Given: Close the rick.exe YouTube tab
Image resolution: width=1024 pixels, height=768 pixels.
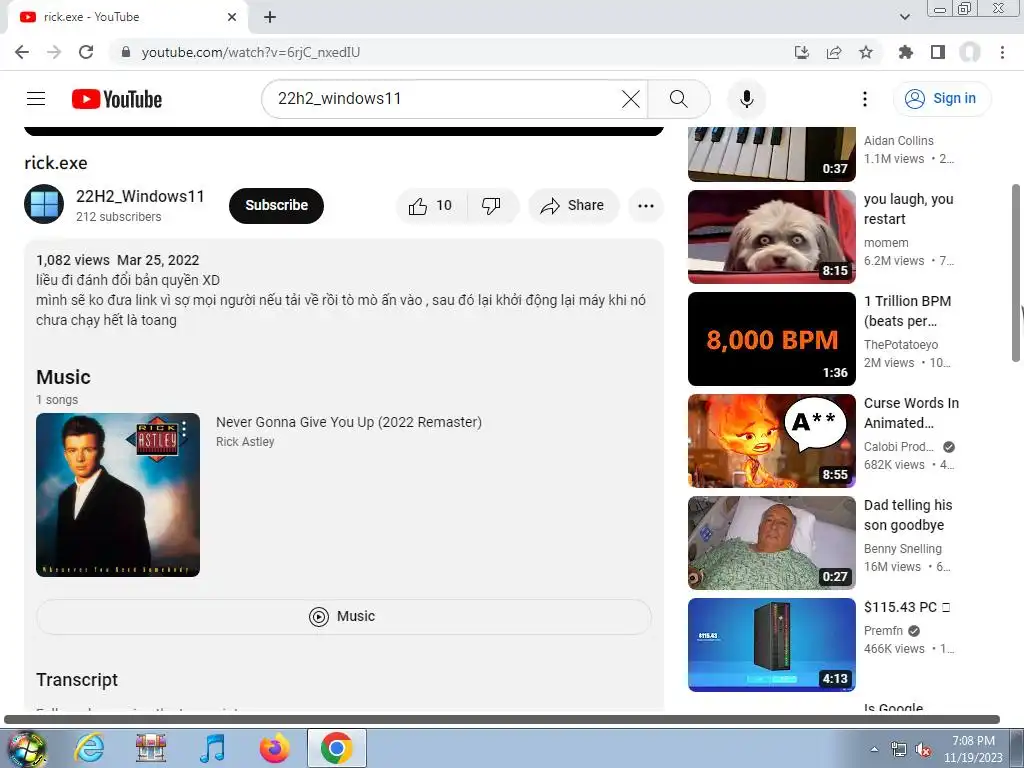Looking at the screenshot, I should (232, 17).
